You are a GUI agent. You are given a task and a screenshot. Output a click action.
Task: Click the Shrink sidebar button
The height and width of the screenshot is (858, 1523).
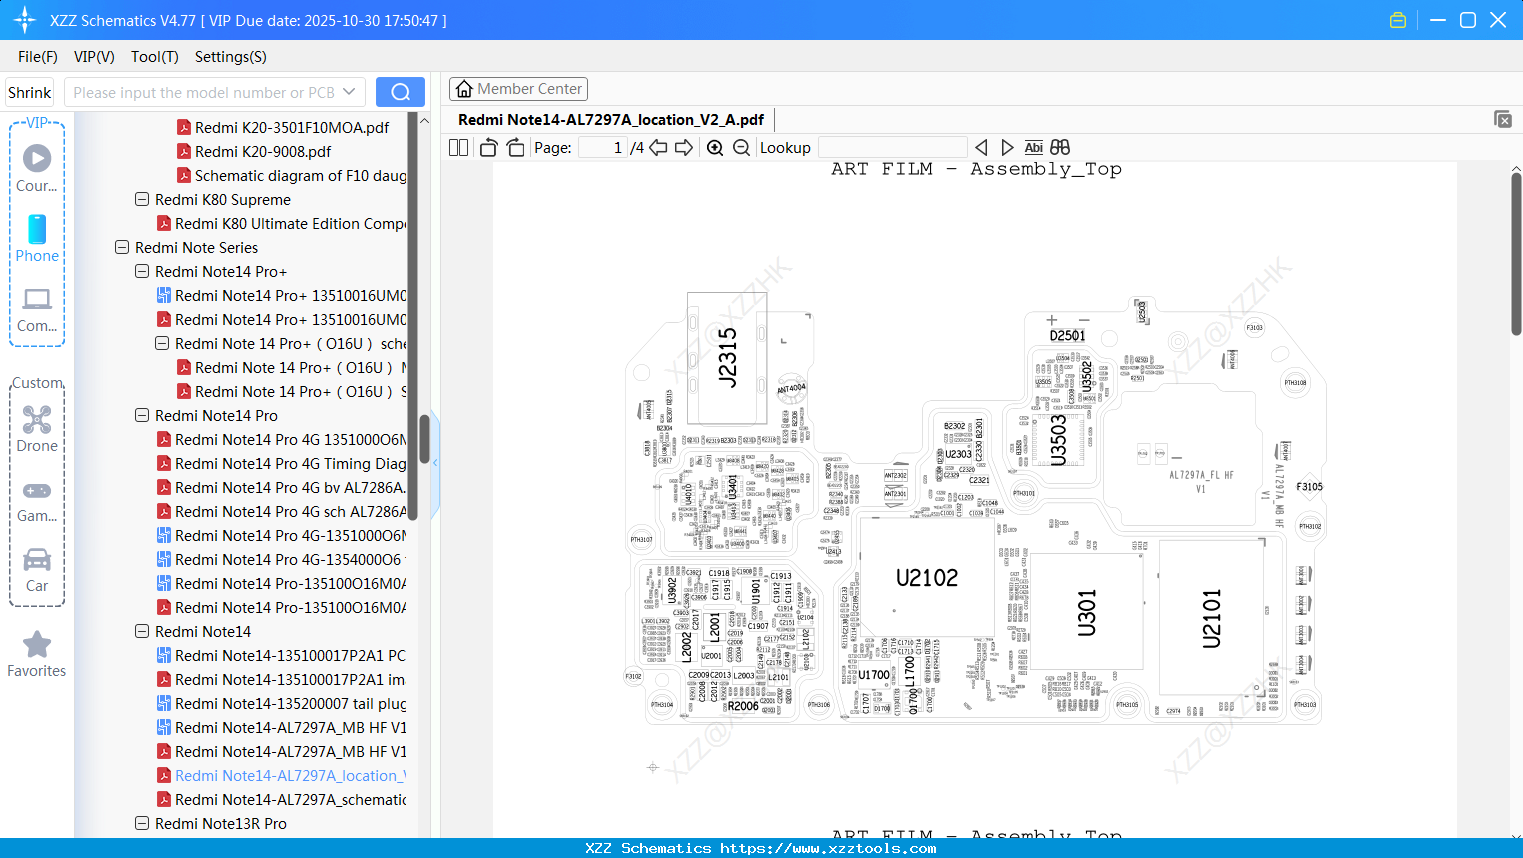pyautogui.click(x=29, y=91)
